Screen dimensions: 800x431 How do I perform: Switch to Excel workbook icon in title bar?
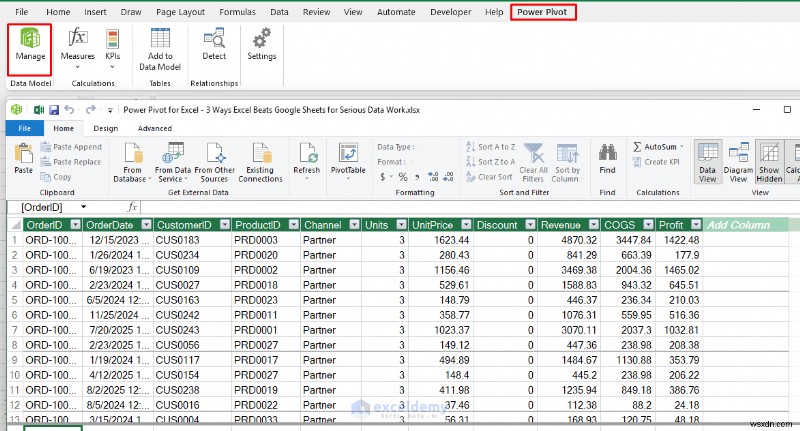39,110
